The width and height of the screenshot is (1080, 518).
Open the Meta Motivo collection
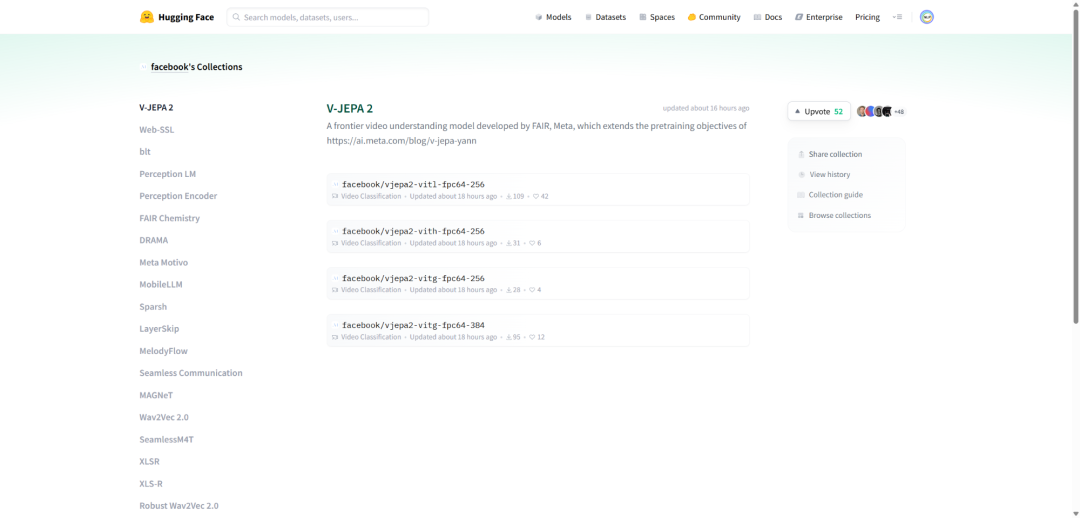point(163,262)
